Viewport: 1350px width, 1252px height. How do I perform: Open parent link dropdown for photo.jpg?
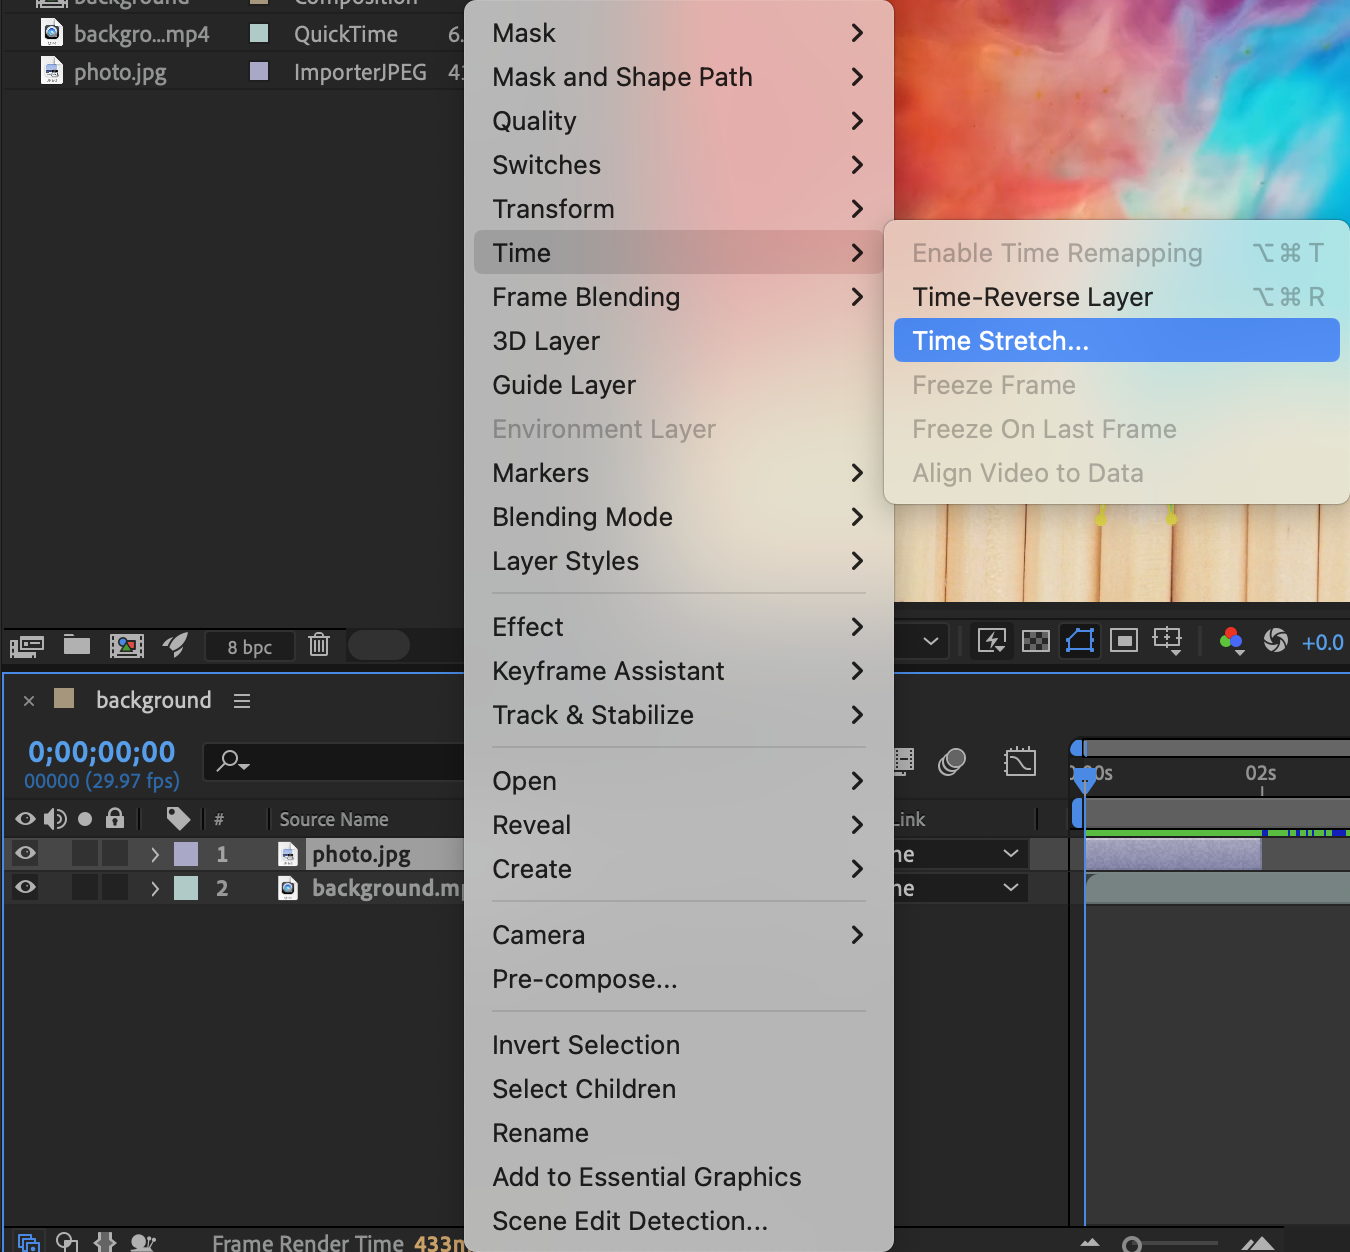(1010, 854)
